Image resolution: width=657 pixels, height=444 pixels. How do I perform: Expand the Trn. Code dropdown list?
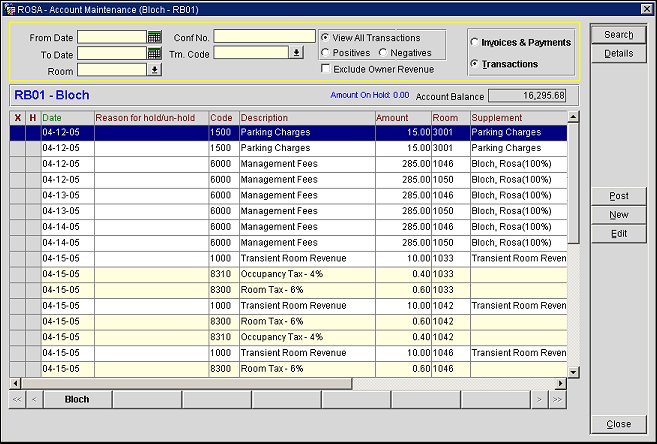point(296,53)
